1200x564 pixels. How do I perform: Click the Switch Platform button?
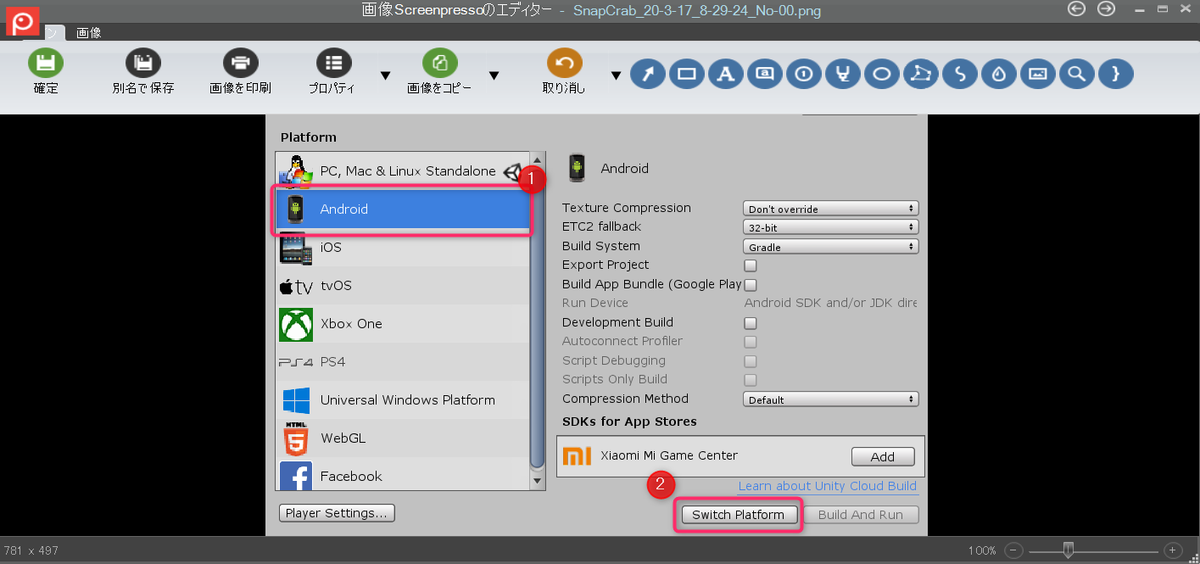tap(740, 515)
